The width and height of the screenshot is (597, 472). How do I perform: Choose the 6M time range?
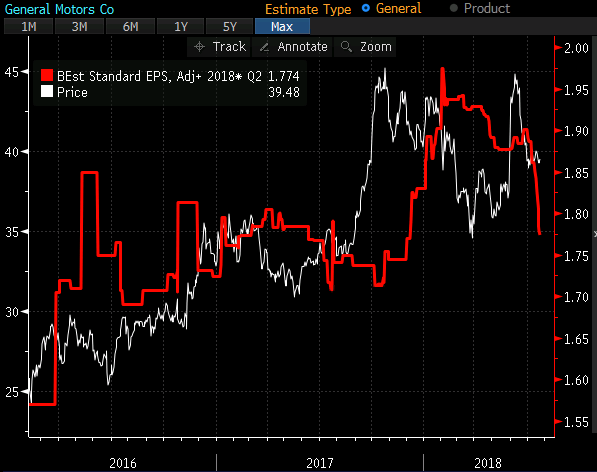click(x=131, y=27)
